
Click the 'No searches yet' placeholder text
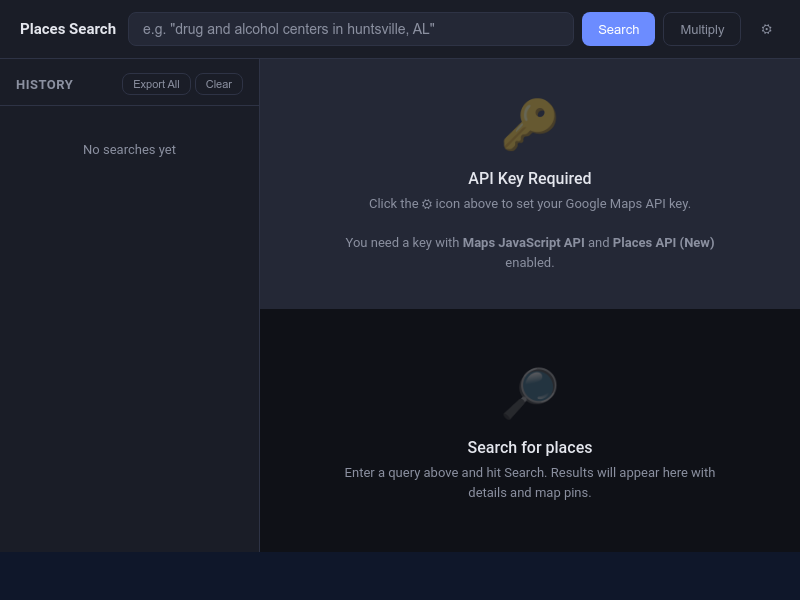[x=129, y=149]
